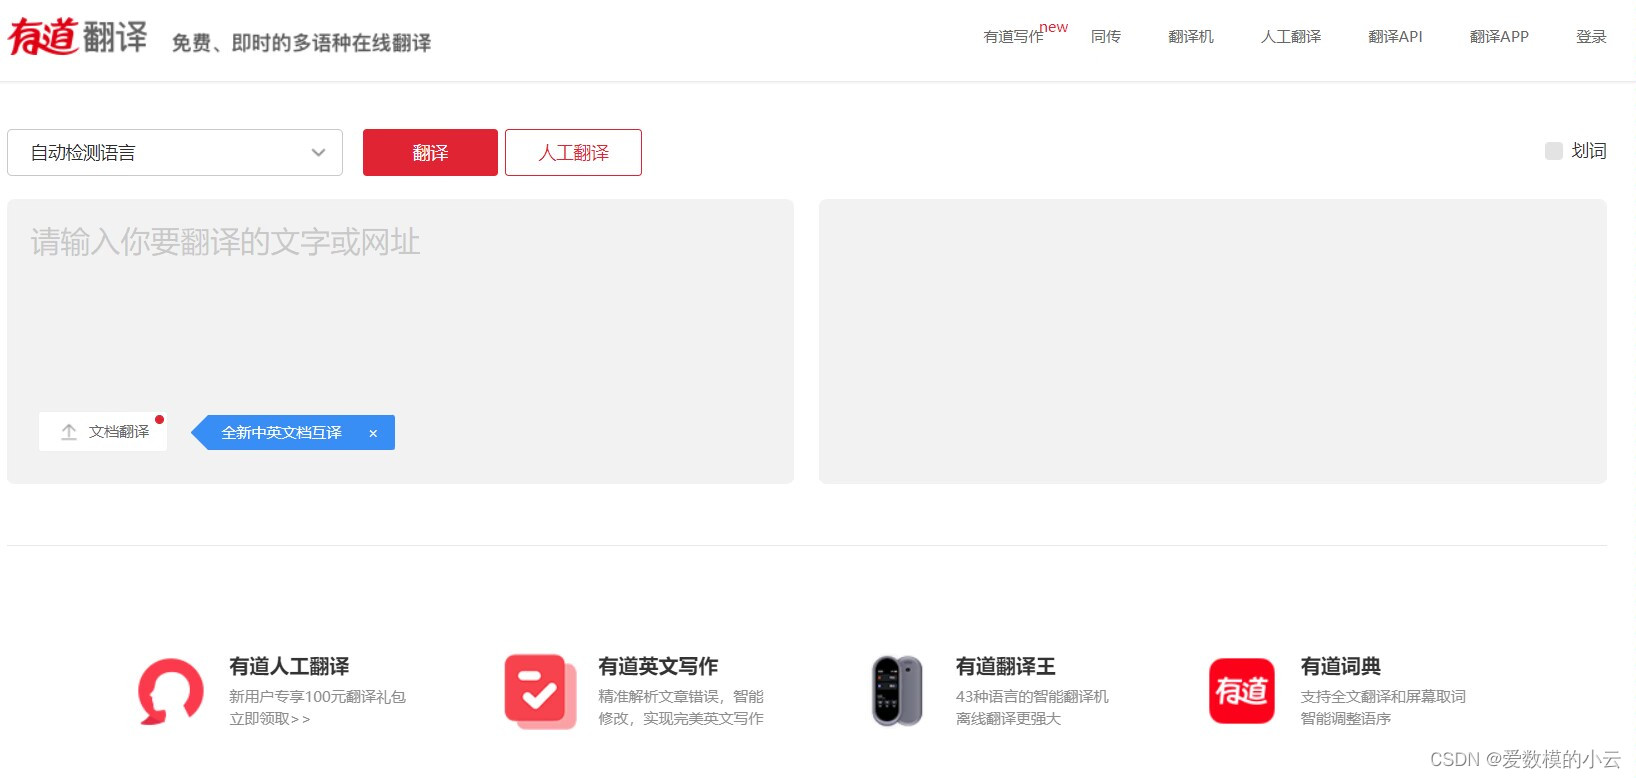Click the Youdao 有道翻译 logo
This screenshot has width=1636, height=778.
click(x=77, y=37)
